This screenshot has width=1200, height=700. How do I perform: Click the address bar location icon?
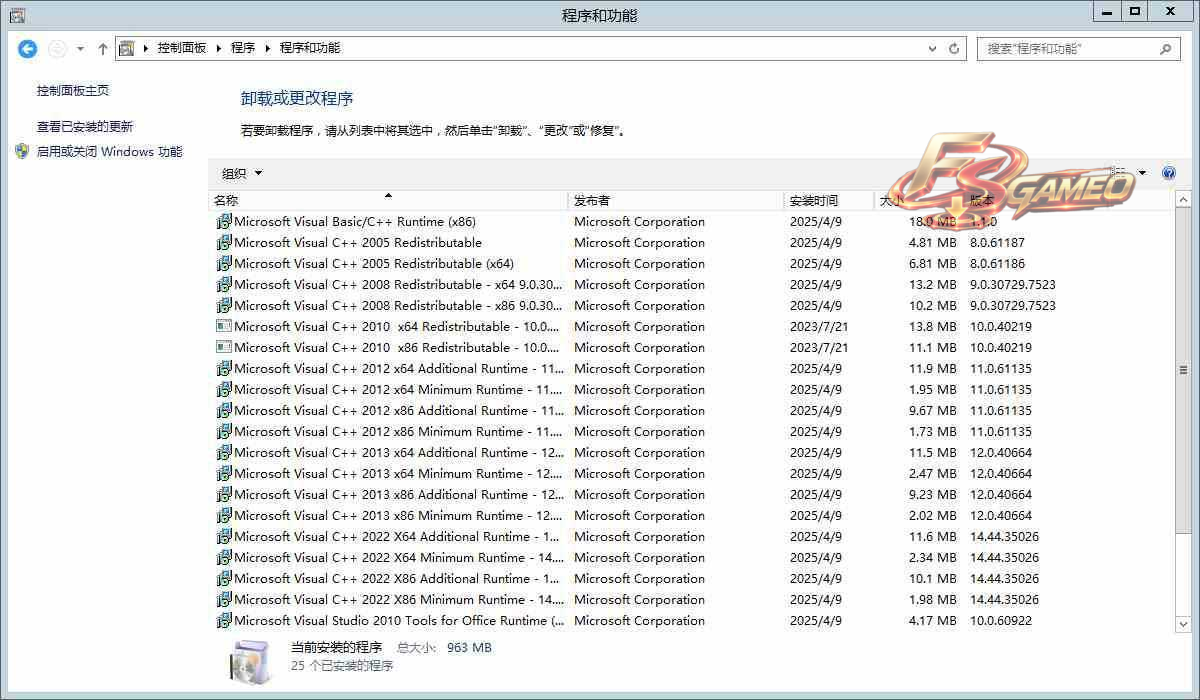(x=127, y=48)
